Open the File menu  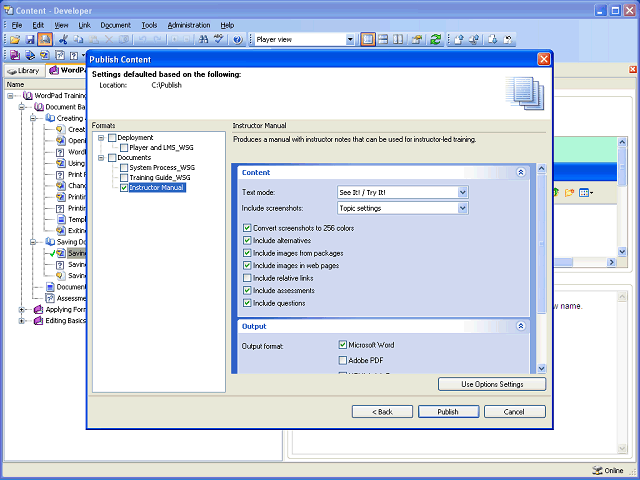tap(16, 25)
